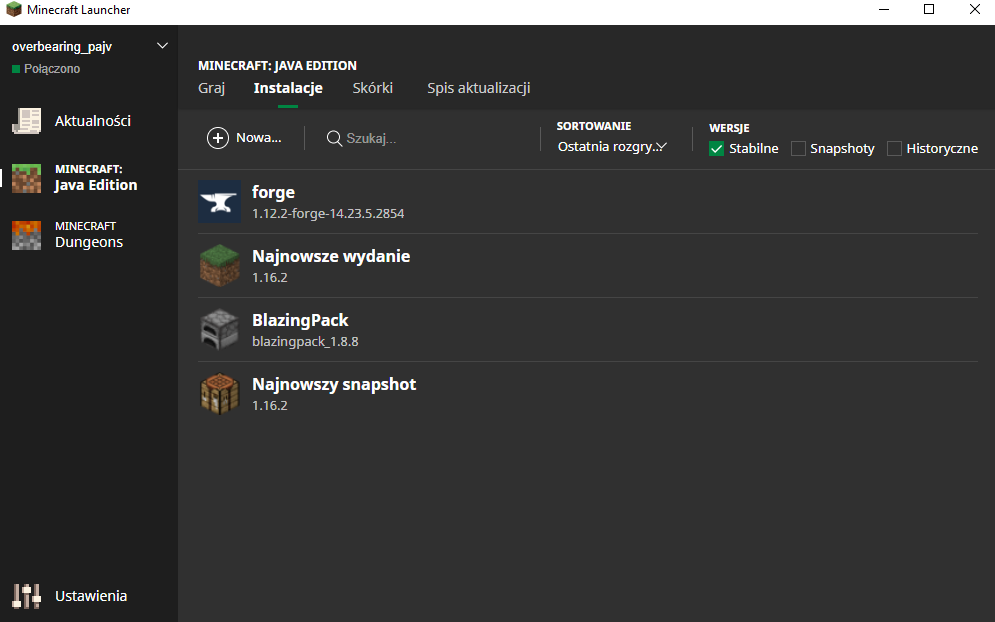995x622 pixels.
Task: Click the 1.12.2-forge-14.23.5.2854 version text
Action: [328, 214]
